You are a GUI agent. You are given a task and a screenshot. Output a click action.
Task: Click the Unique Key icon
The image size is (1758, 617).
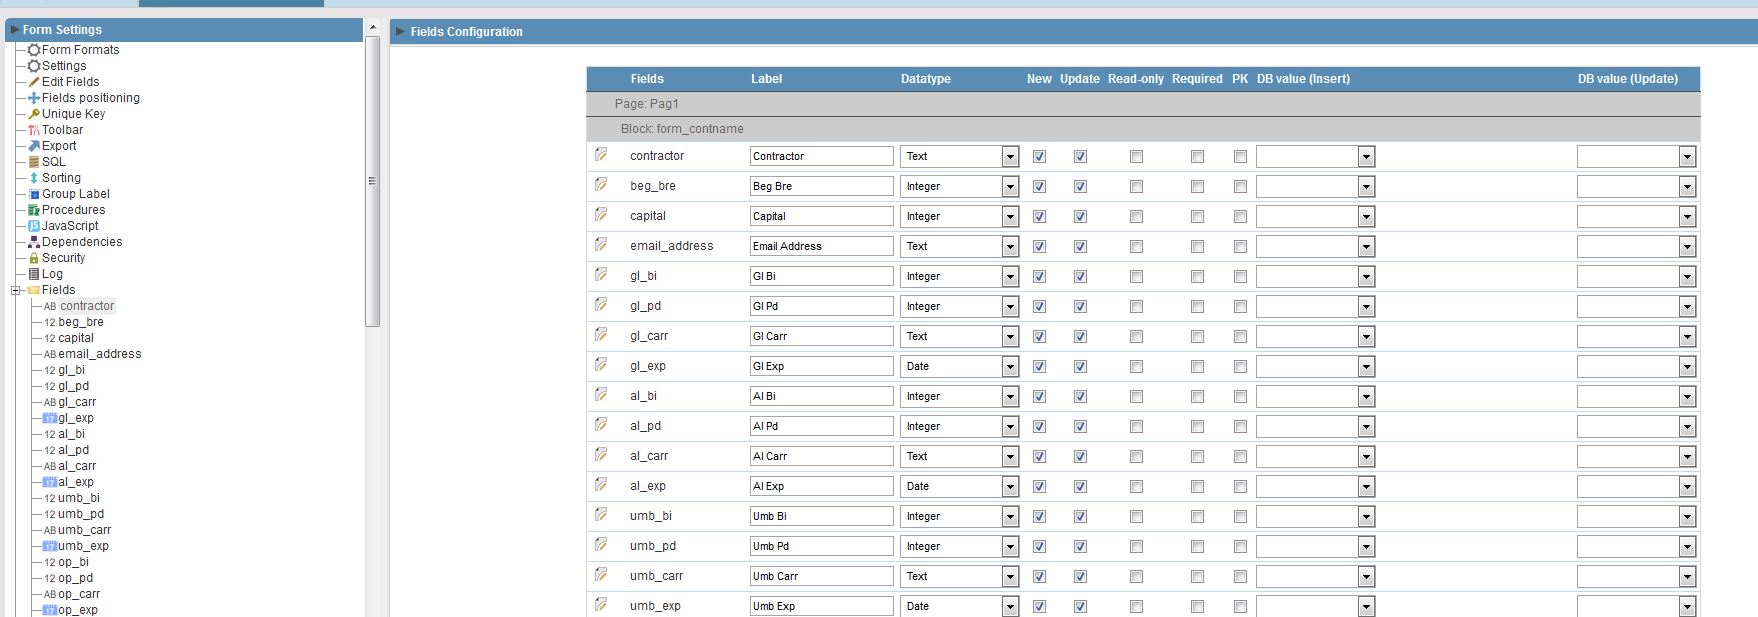34,114
